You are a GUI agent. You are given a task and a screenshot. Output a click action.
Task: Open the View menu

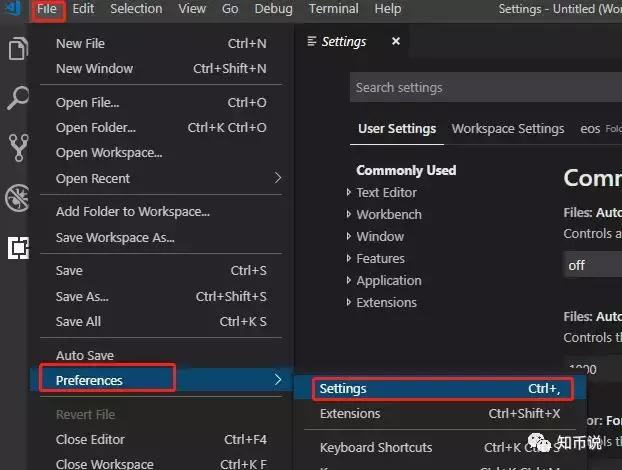click(192, 9)
